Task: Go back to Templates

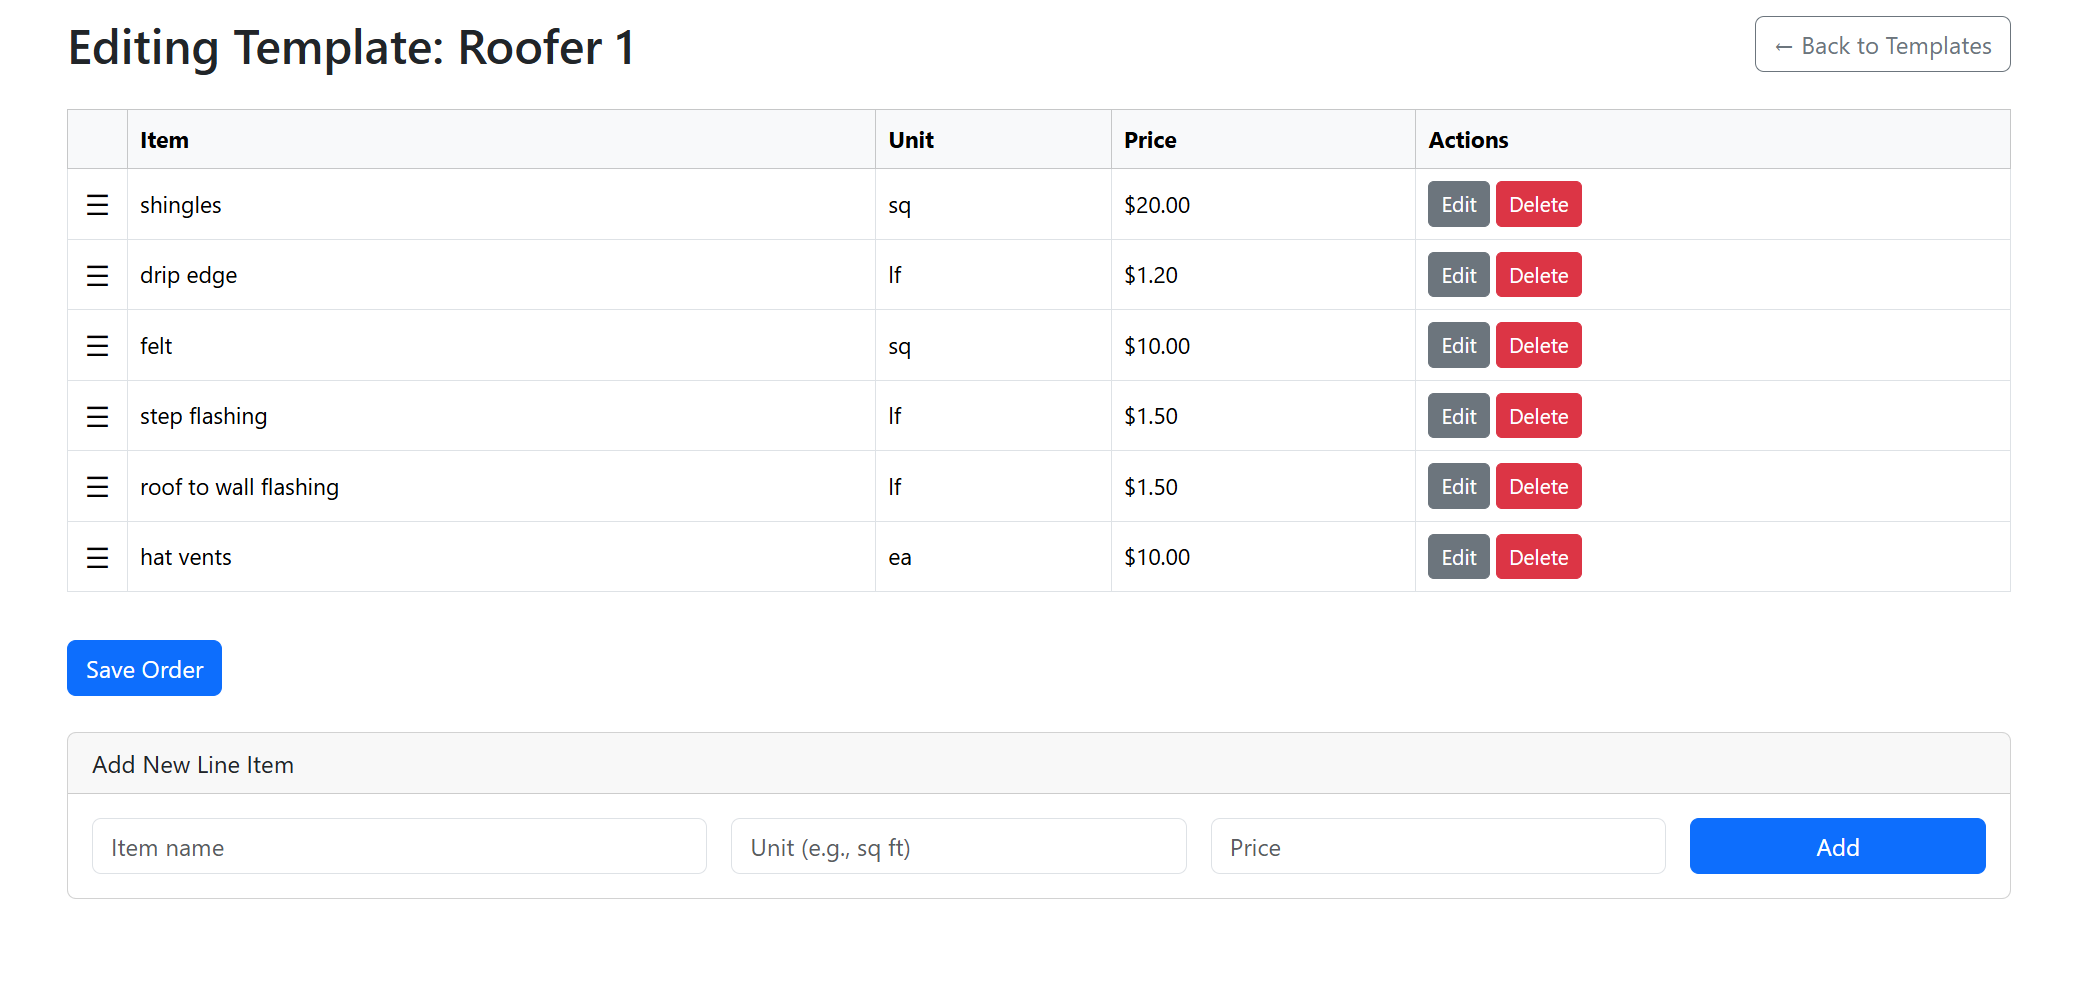Action: pyautogui.click(x=1882, y=45)
